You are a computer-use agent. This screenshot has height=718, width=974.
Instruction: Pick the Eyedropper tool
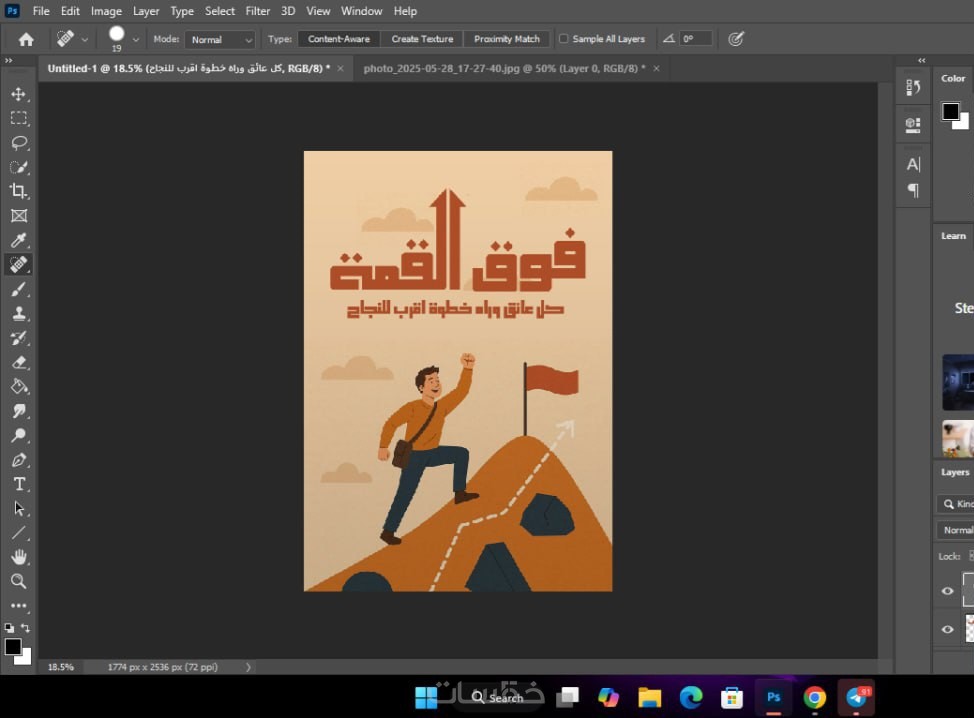pyautogui.click(x=19, y=240)
